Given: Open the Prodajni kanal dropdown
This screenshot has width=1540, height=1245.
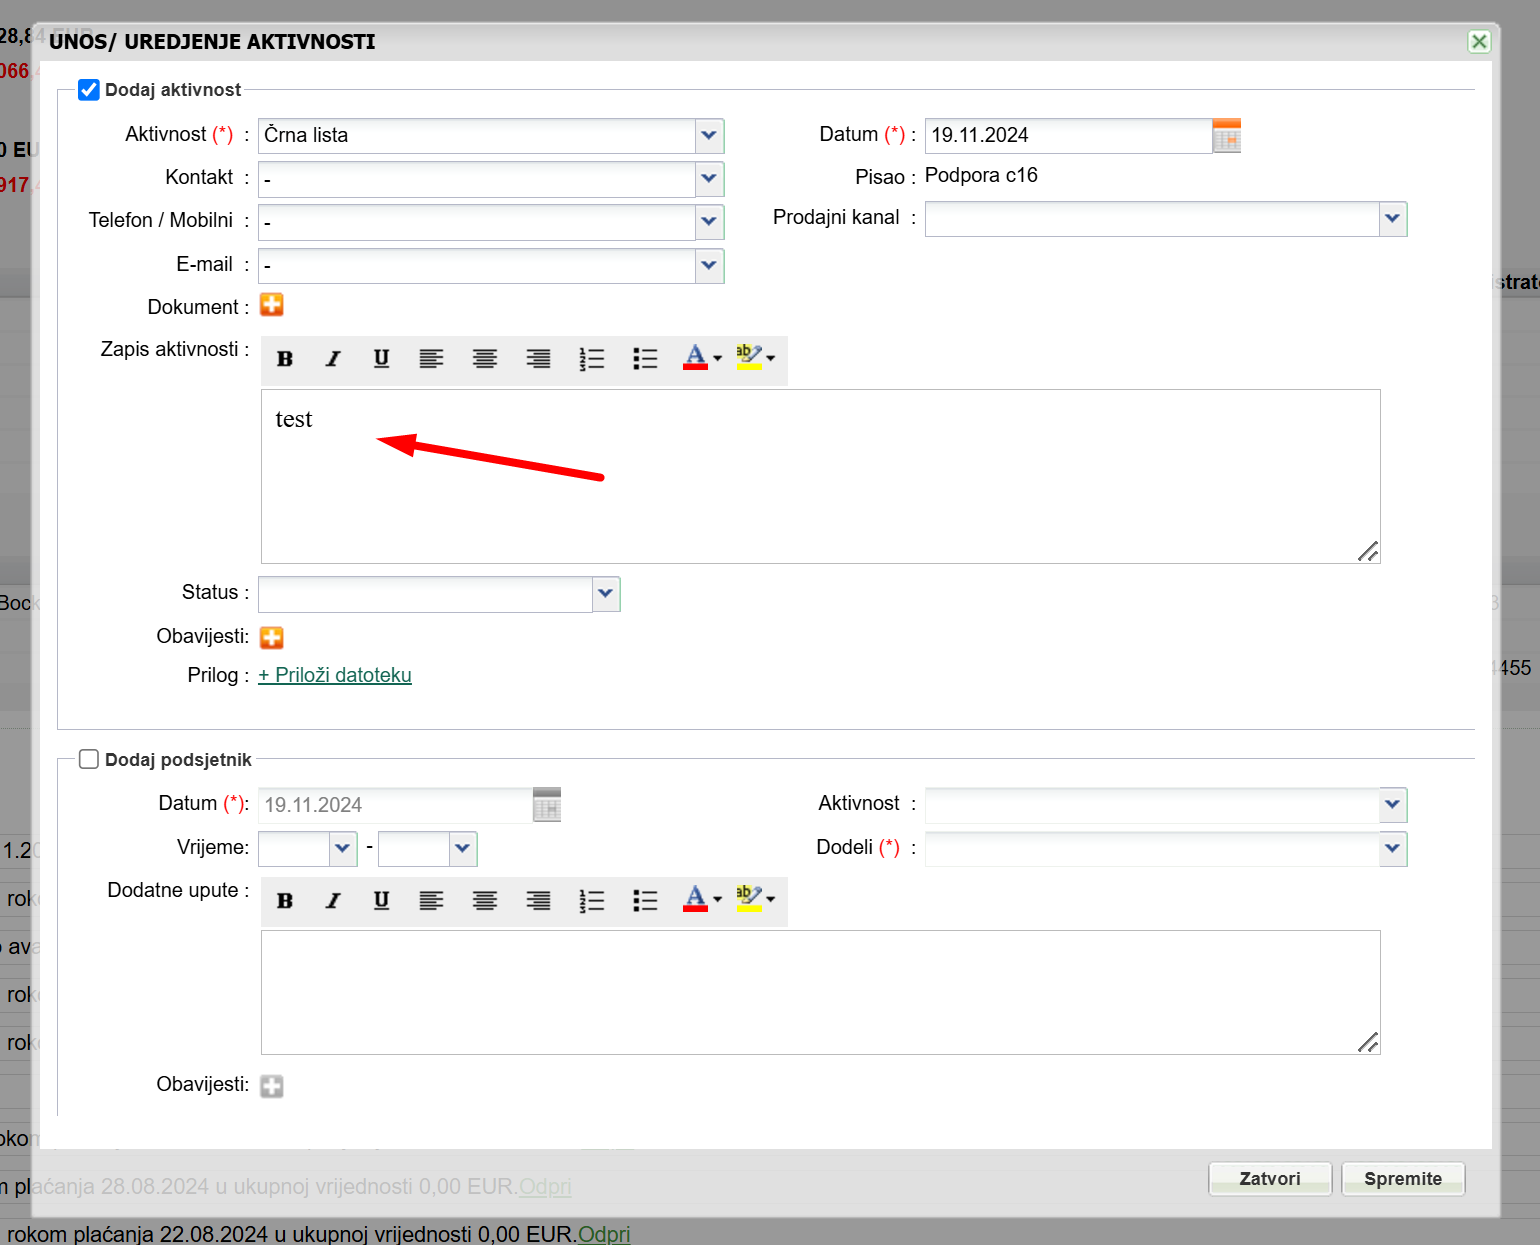Looking at the screenshot, I should point(1393,219).
